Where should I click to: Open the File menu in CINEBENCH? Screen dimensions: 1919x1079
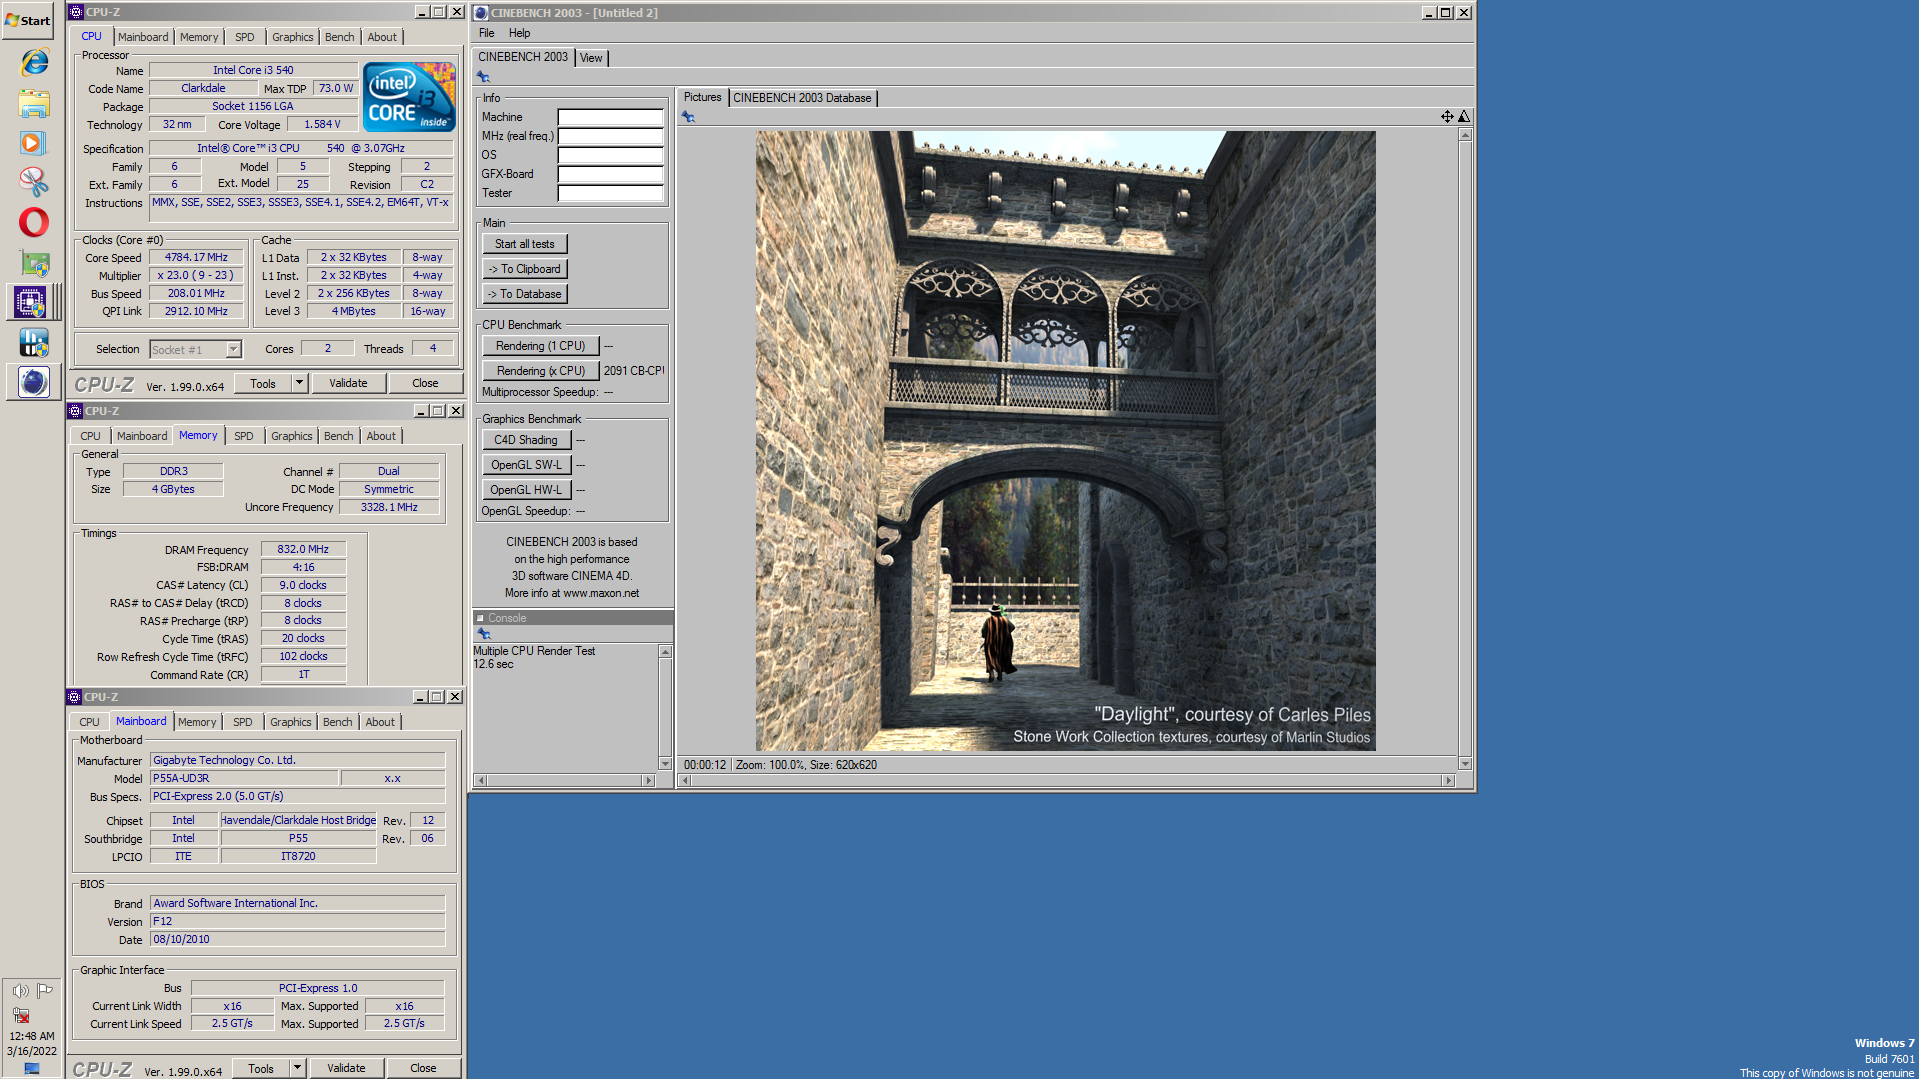tap(486, 33)
